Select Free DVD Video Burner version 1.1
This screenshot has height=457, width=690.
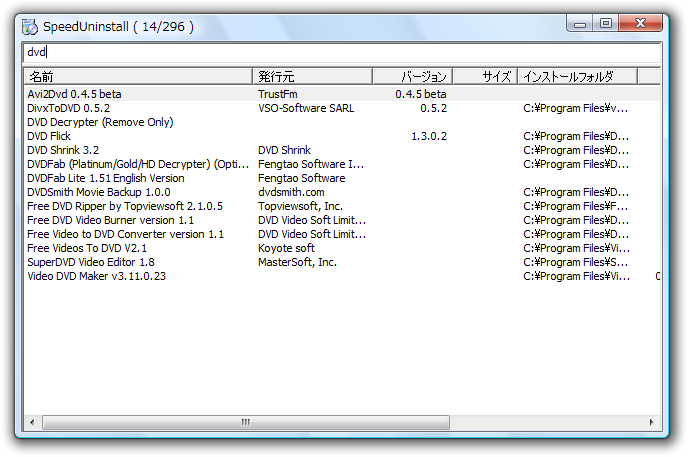tap(110, 220)
